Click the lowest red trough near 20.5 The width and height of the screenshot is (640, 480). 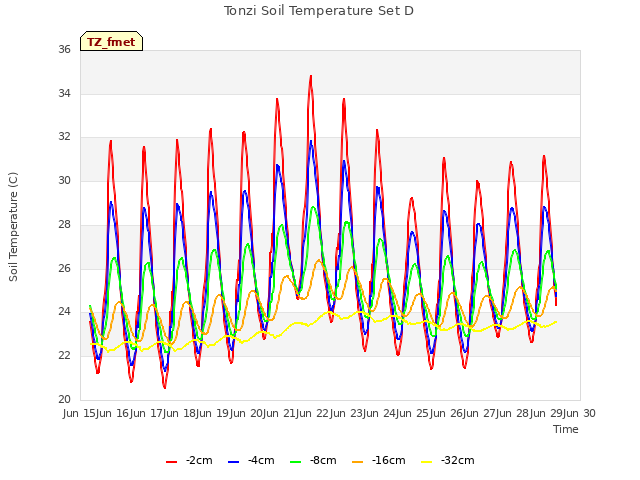click(164, 387)
